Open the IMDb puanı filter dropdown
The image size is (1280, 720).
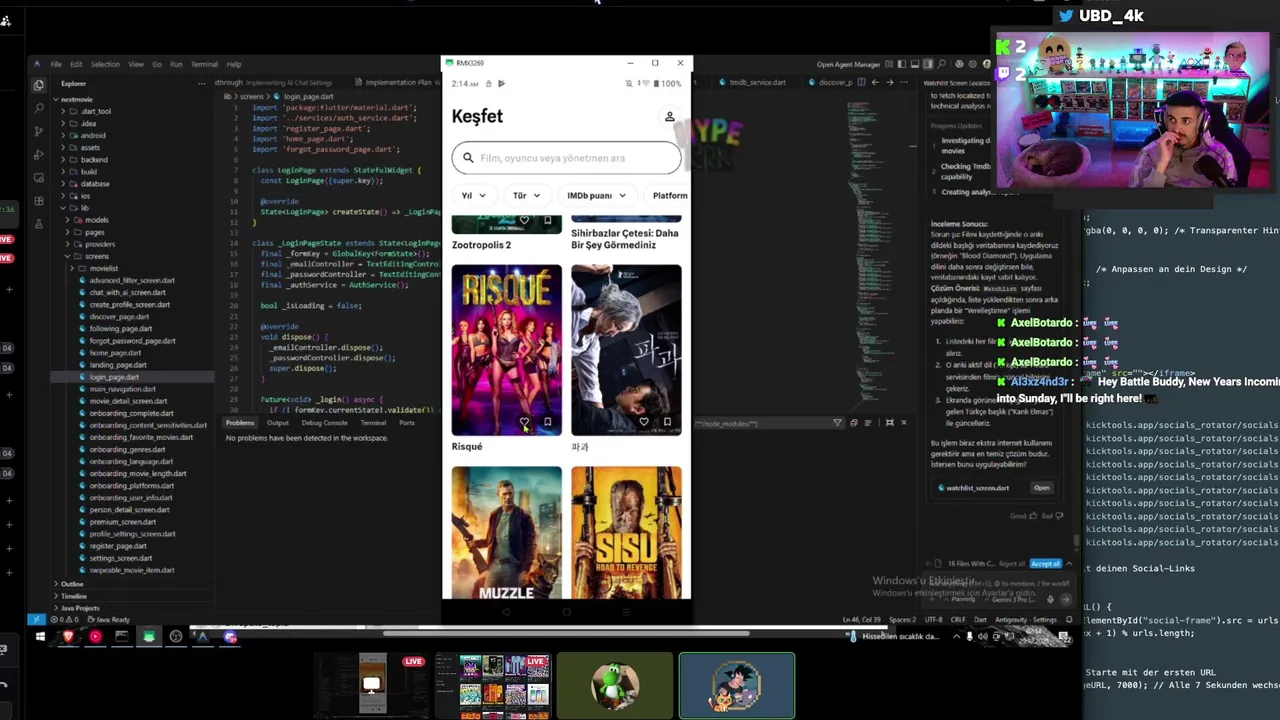(596, 196)
